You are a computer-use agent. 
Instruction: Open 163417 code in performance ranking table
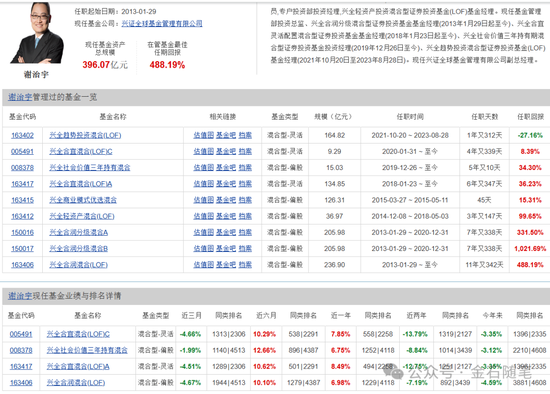coord(21,367)
